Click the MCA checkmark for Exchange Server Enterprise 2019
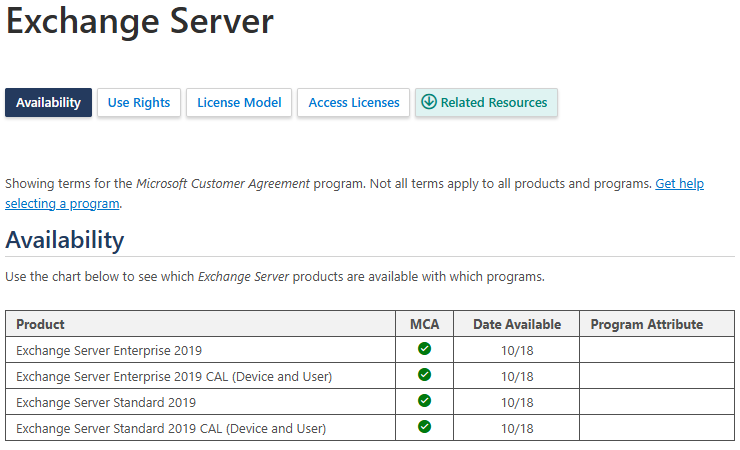Image resolution: width=740 pixels, height=450 pixels. point(424,349)
